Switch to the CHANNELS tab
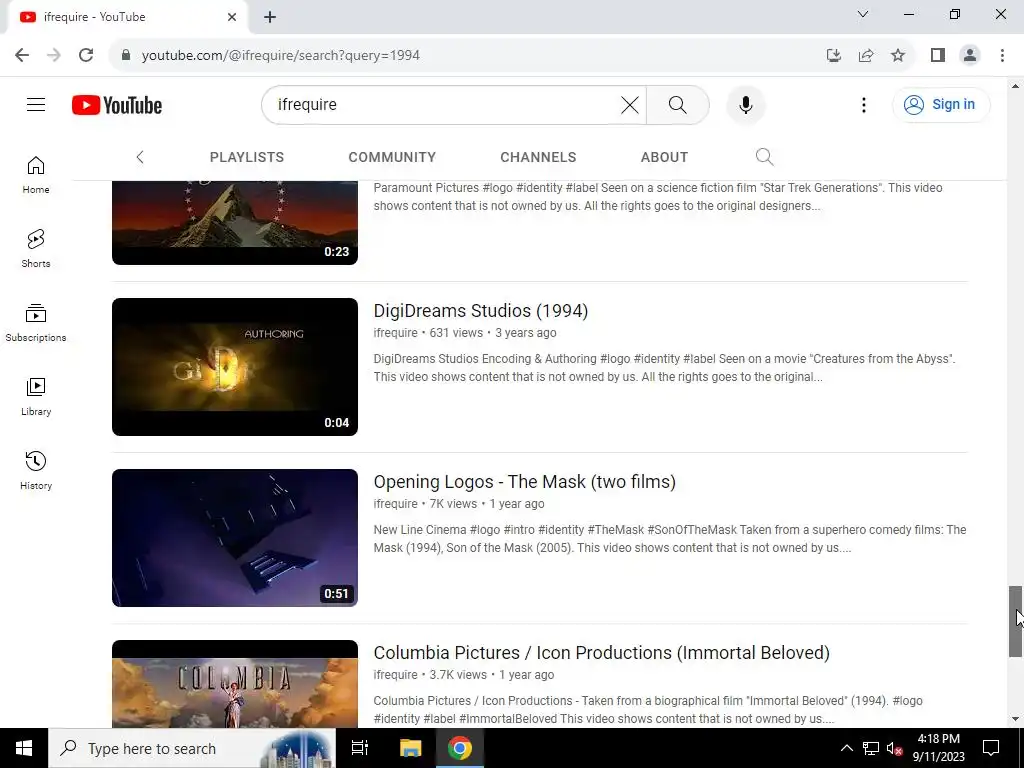The width and height of the screenshot is (1024, 768). coord(538,157)
